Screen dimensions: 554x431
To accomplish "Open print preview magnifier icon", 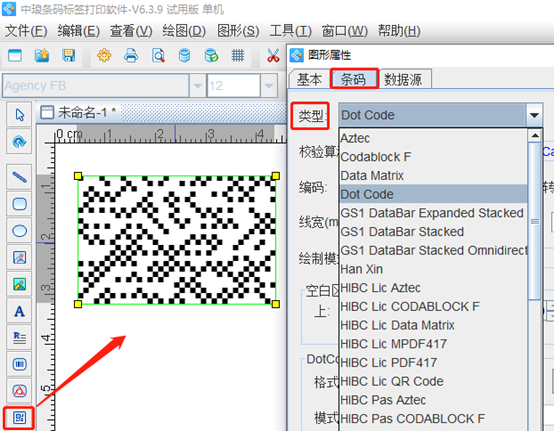I will click(158, 55).
